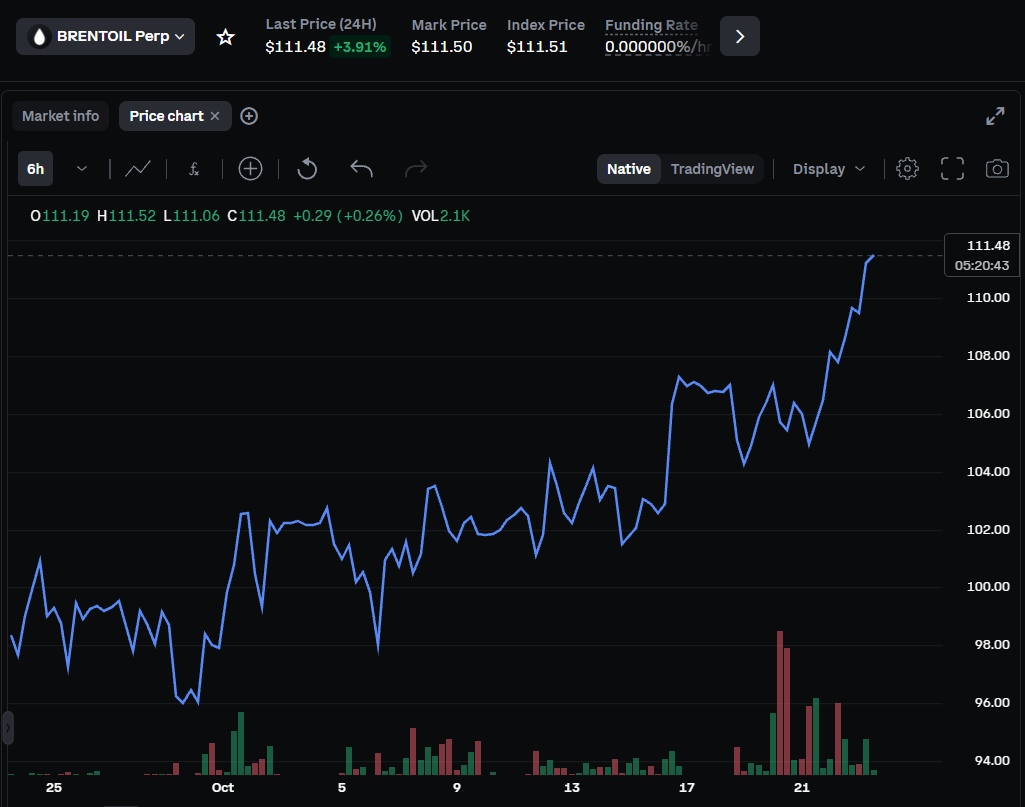Show more market stats with right arrow

pyautogui.click(x=739, y=36)
